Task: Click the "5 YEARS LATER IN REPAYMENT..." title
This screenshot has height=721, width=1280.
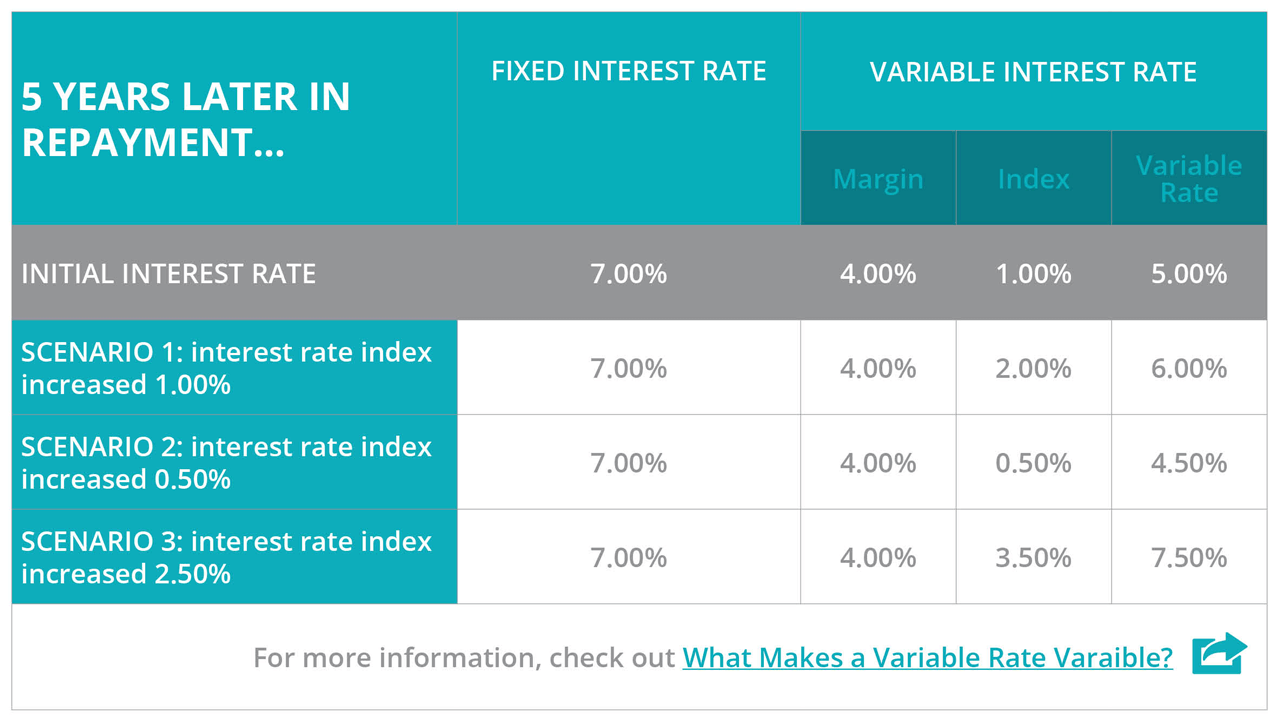Action: click(x=186, y=119)
